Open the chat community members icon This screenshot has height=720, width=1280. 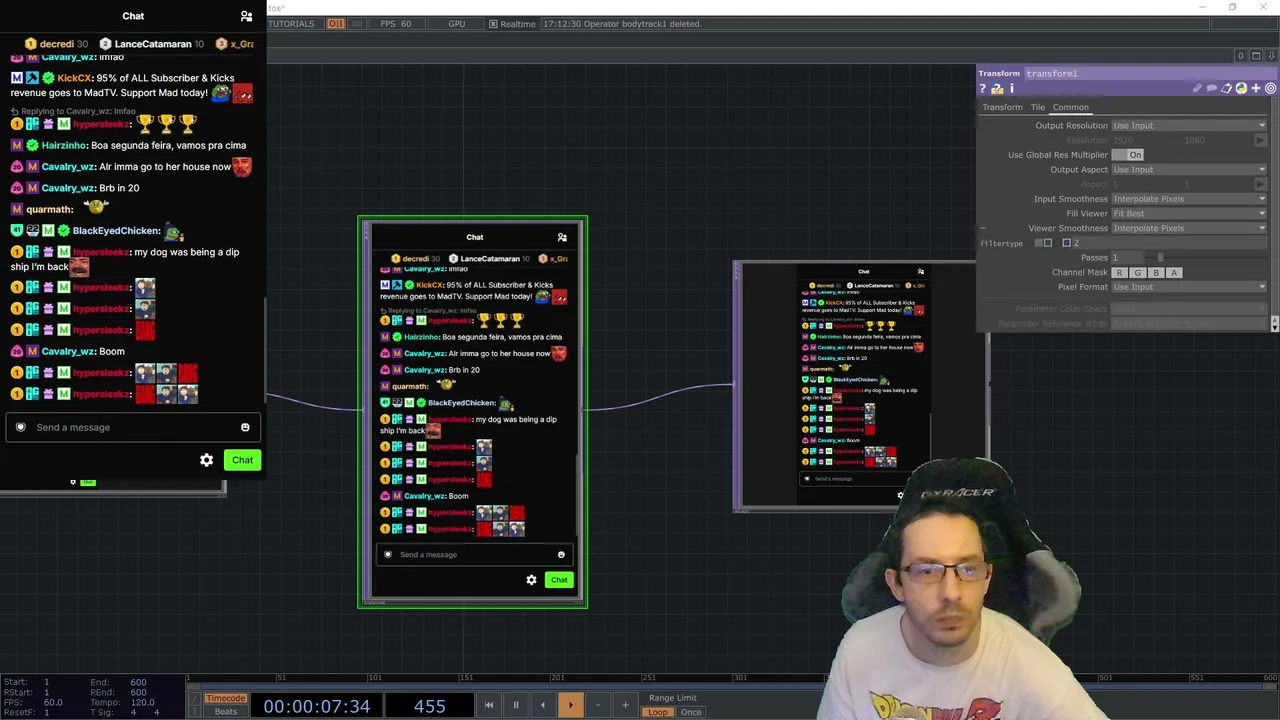tap(246, 16)
